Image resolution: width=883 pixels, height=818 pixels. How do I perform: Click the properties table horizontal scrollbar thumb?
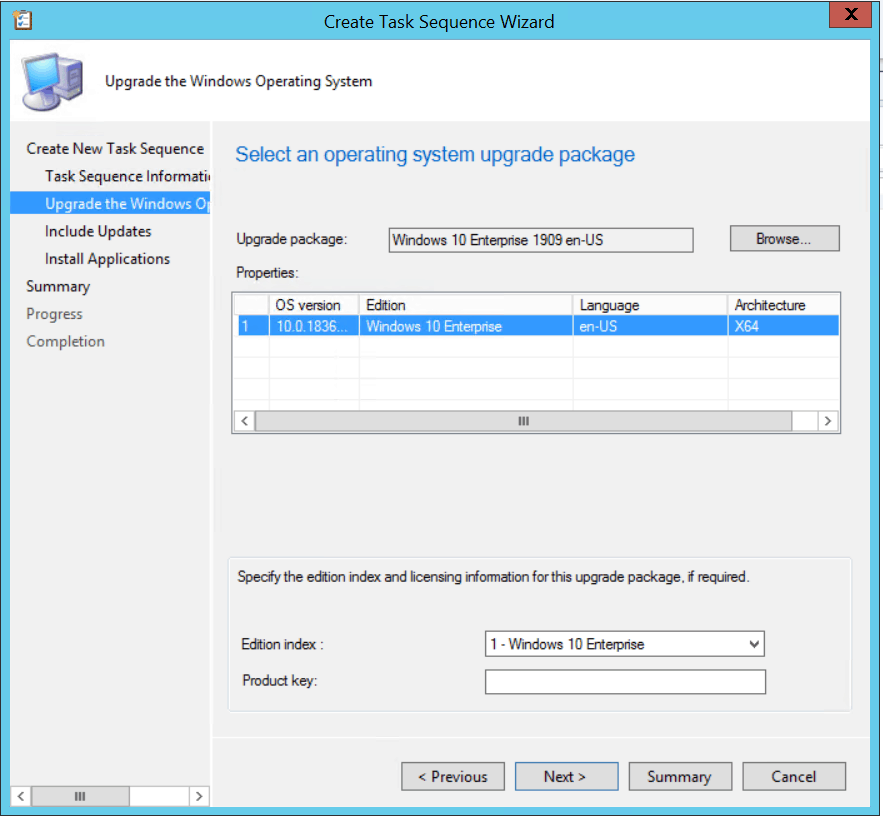(x=523, y=421)
